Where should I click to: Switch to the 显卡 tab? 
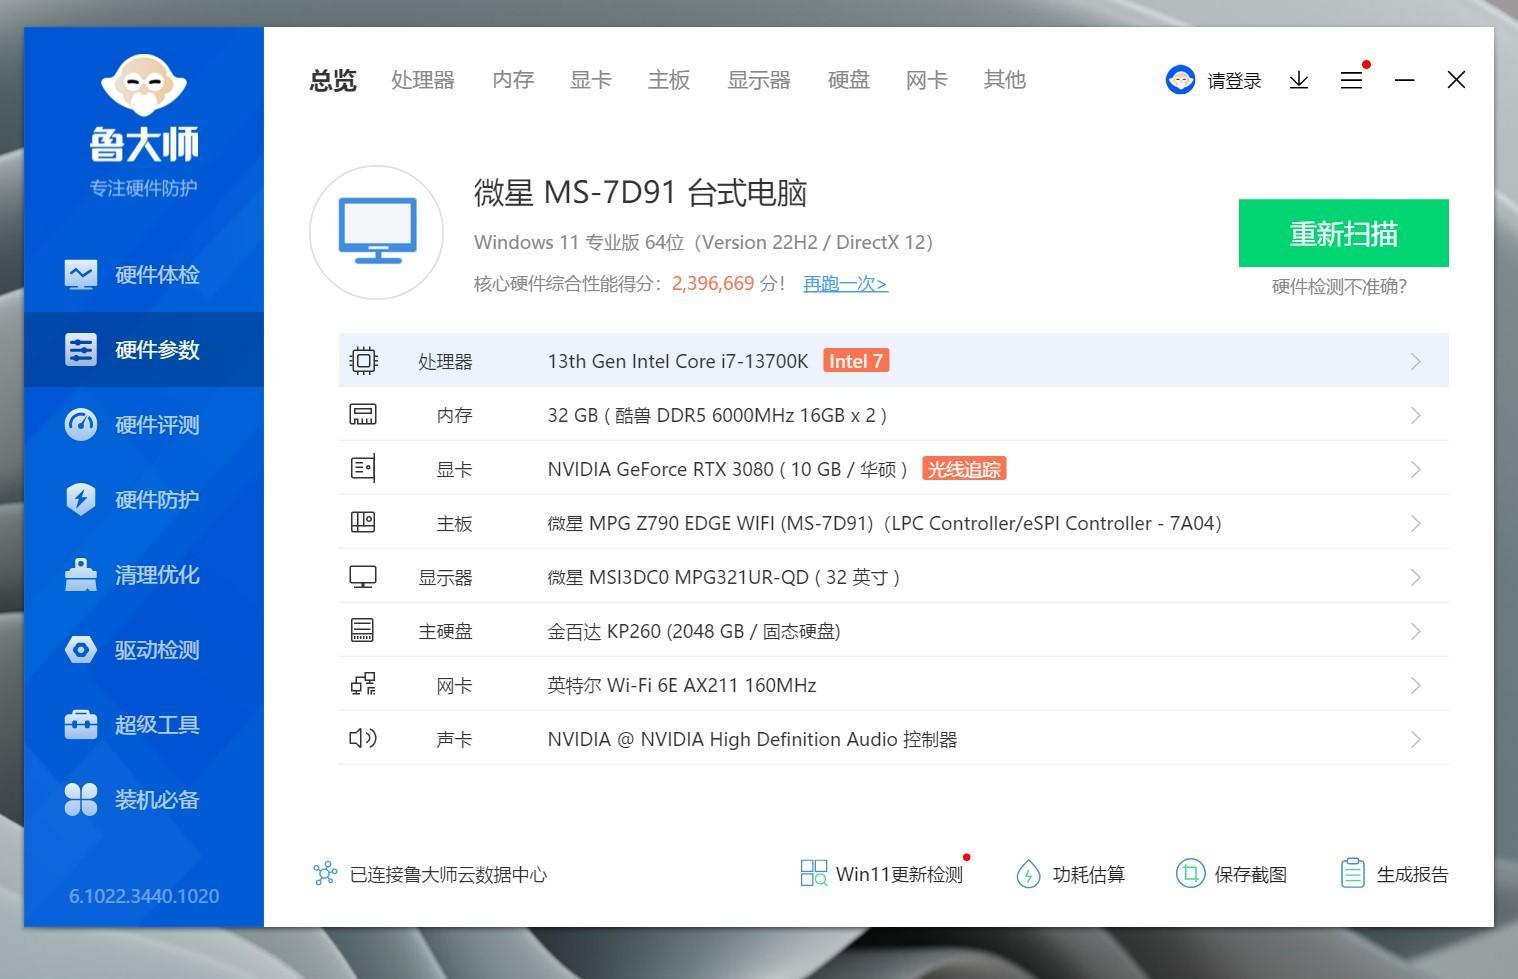[x=591, y=80]
